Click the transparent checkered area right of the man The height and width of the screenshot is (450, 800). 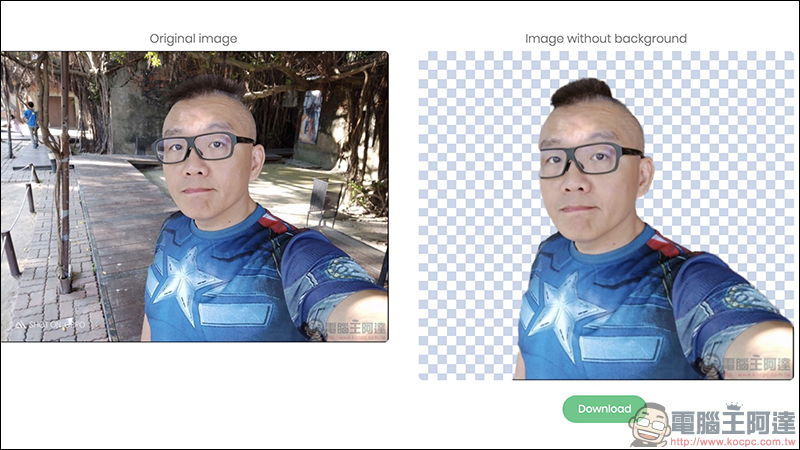coord(730,180)
